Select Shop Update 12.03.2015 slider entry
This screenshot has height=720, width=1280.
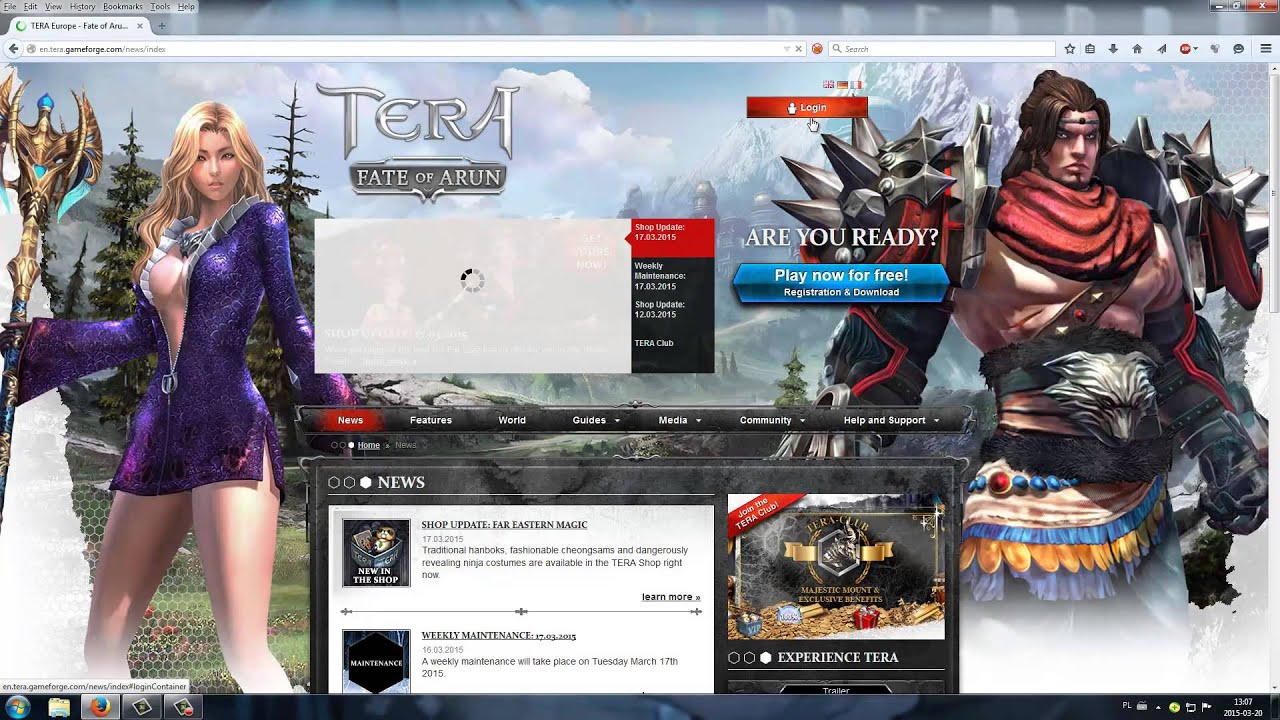point(672,309)
